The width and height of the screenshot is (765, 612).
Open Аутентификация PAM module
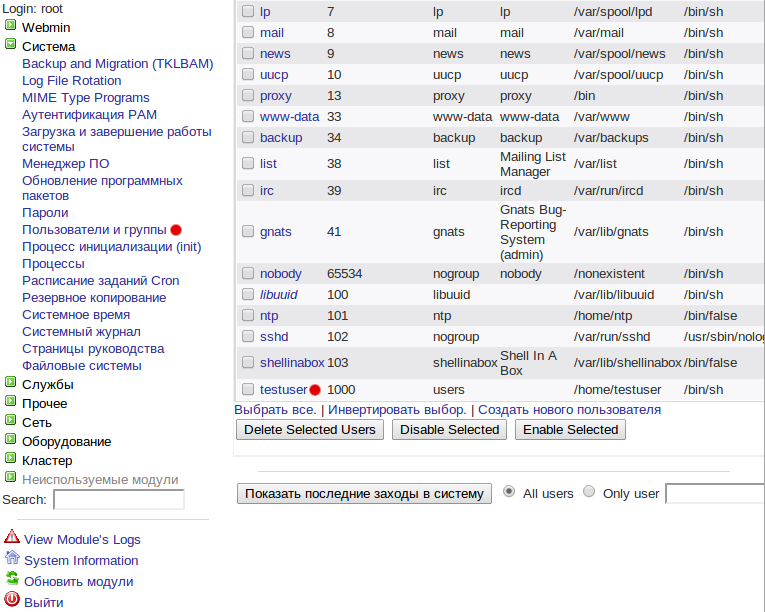89,115
